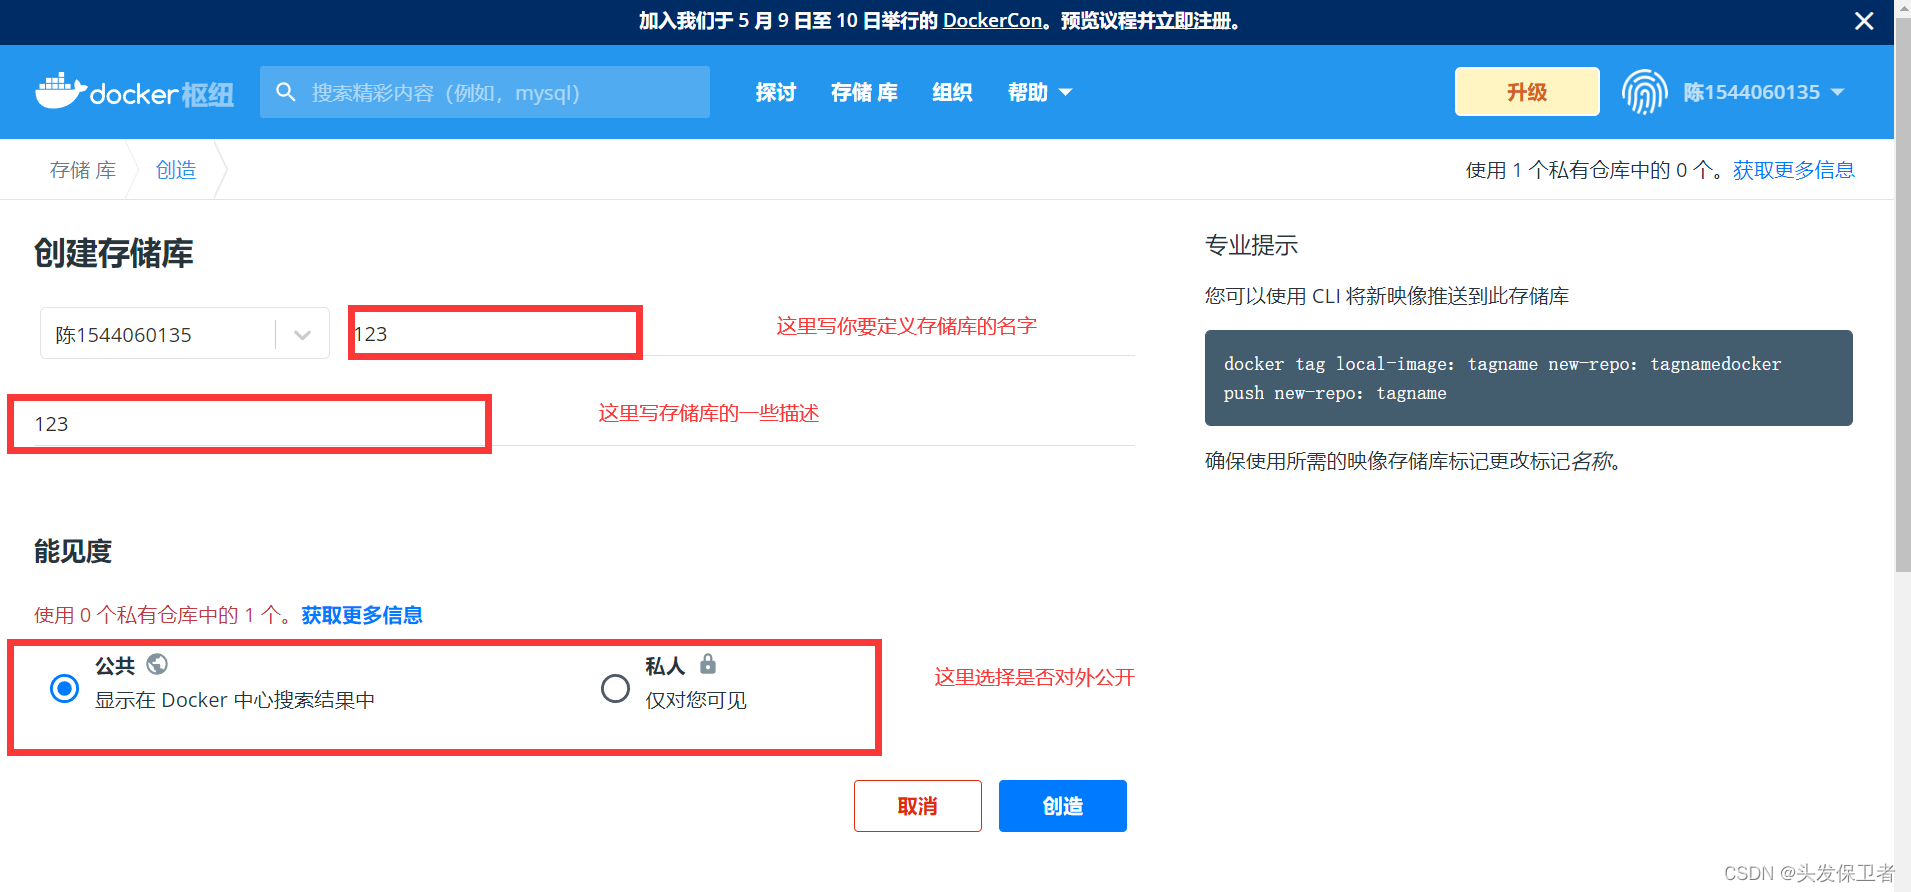Open the user account dropdown 陈1544060135

1763,92
